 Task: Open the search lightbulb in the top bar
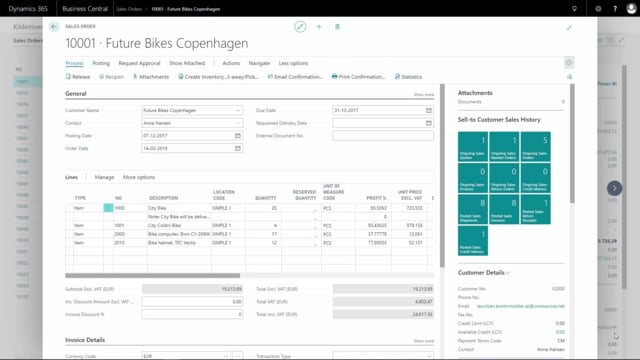coord(574,9)
